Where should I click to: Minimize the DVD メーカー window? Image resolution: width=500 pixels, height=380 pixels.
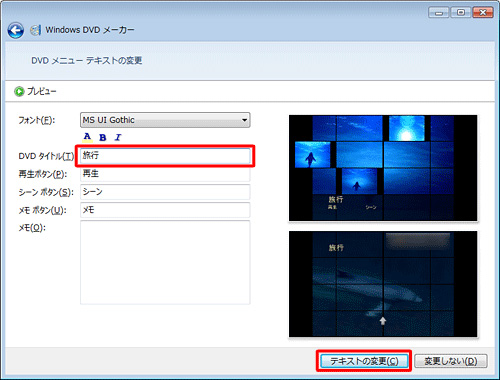439,13
